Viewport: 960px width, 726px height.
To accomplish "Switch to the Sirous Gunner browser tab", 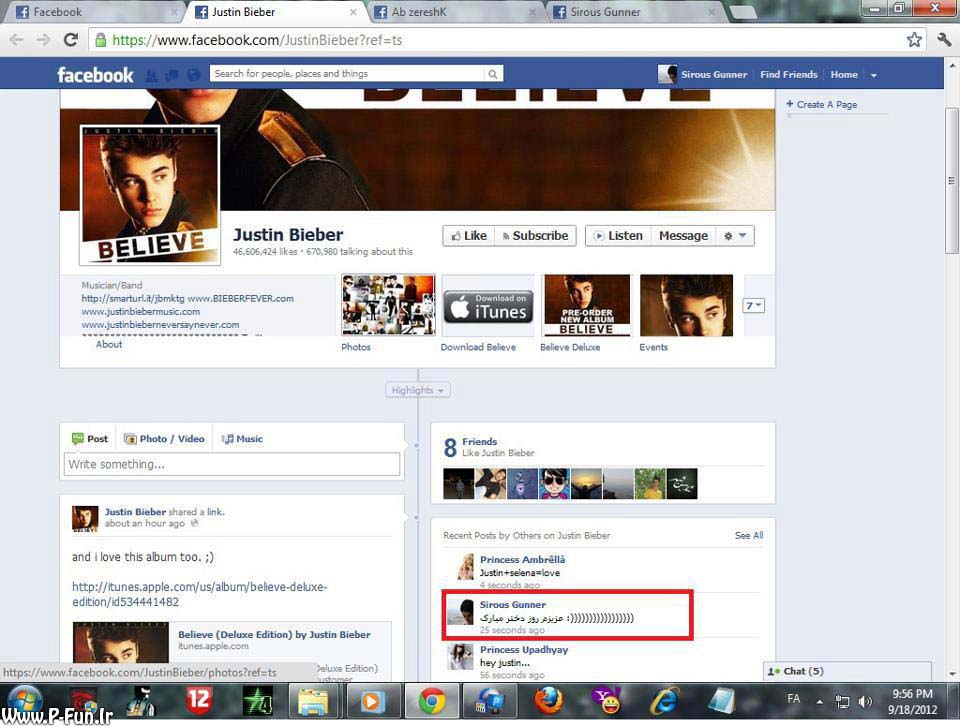I will 634,12.
